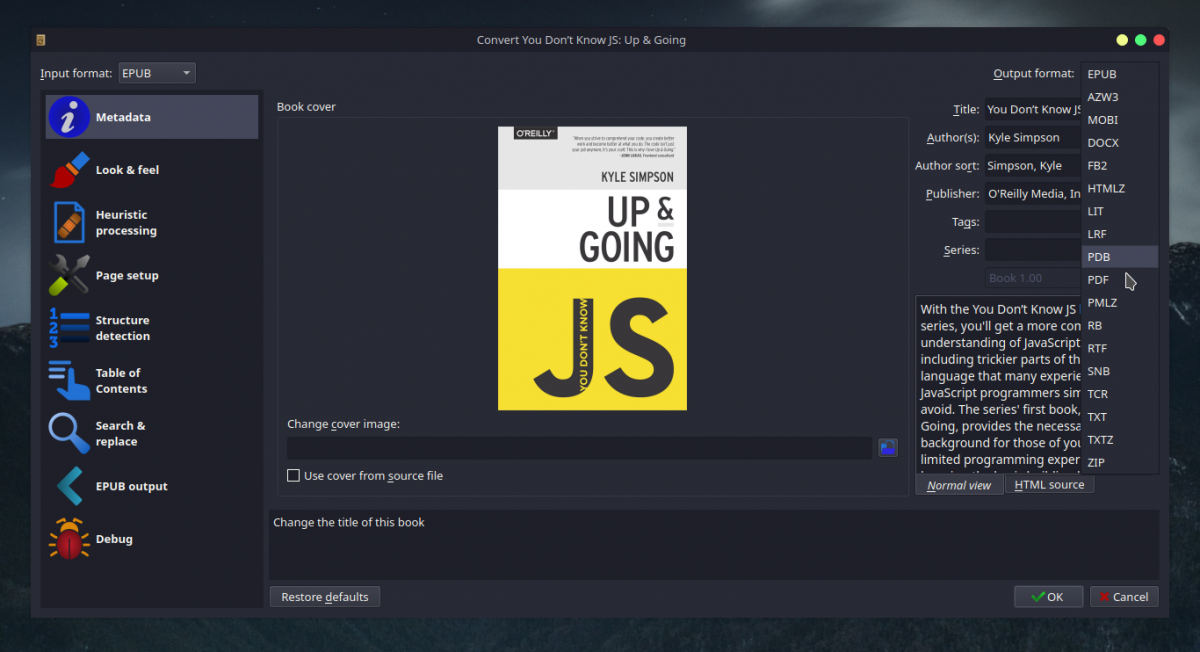Screen dimensions: 1200x652
Task: Click the Change cover image path field
Action: click(x=579, y=448)
